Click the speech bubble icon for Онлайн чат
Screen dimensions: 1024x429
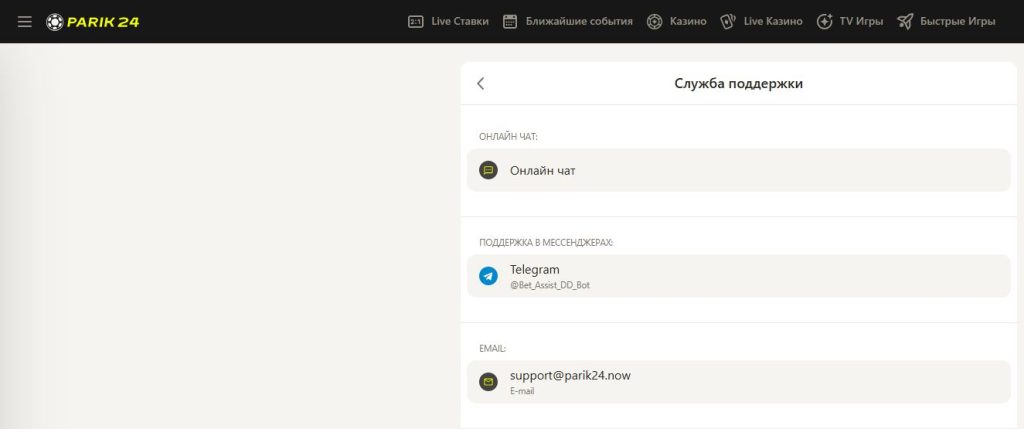click(x=488, y=170)
